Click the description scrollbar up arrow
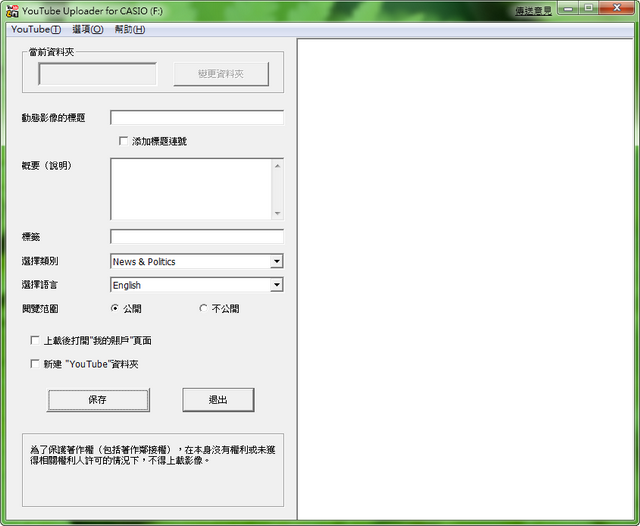Viewport: 640px width, 526px height. point(278,166)
